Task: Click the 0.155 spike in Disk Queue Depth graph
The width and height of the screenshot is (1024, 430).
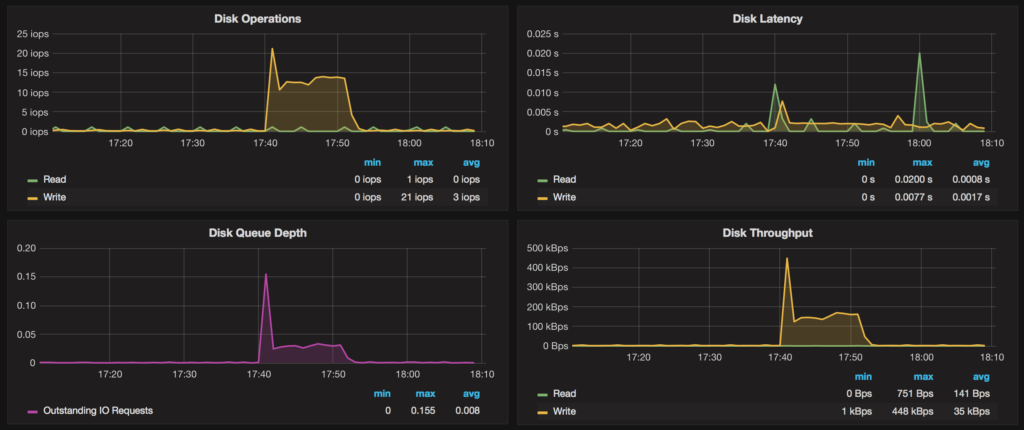Action: pos(266,274)
